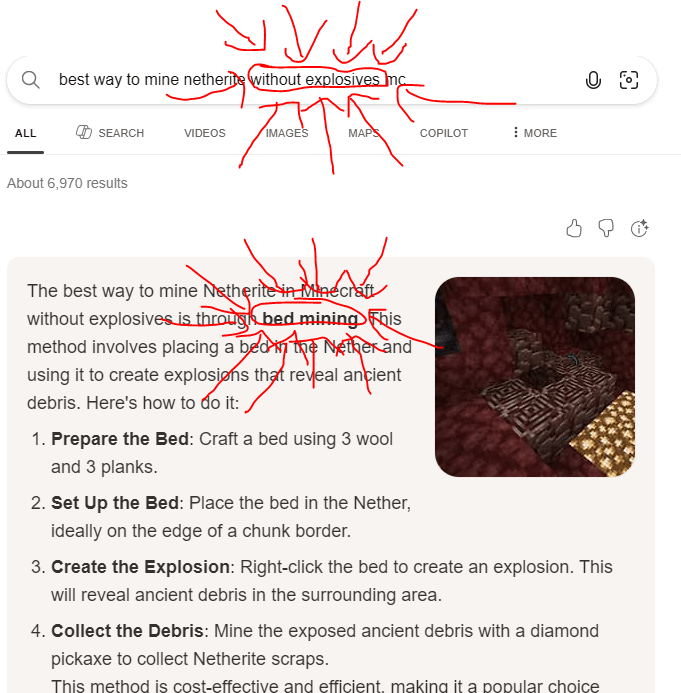This screenshot has width=681, height=693.
Task: Open visual search camera icon
Action: pos(628,80)
